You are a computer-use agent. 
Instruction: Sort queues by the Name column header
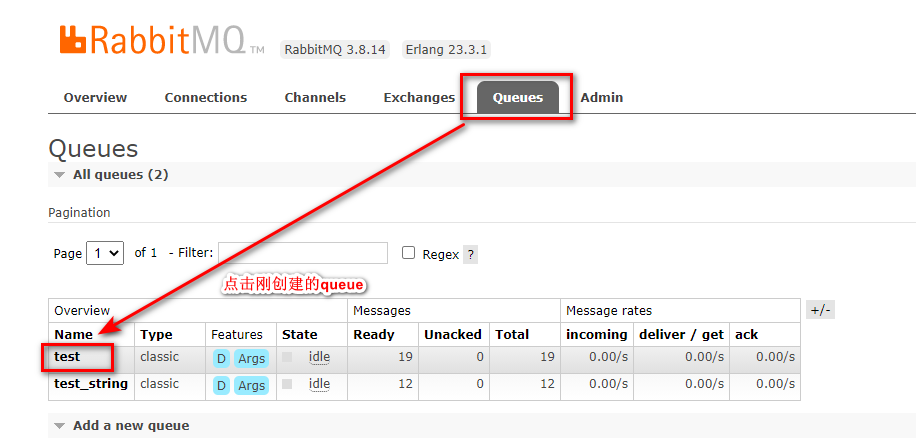73,335
